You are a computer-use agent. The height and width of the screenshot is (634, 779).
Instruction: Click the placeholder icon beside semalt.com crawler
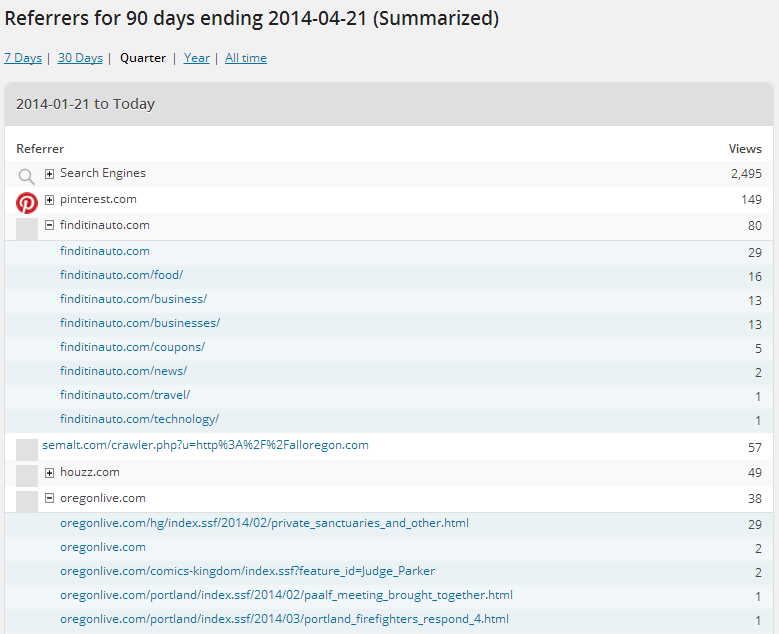pyautogui.click(x=27, y=450)
